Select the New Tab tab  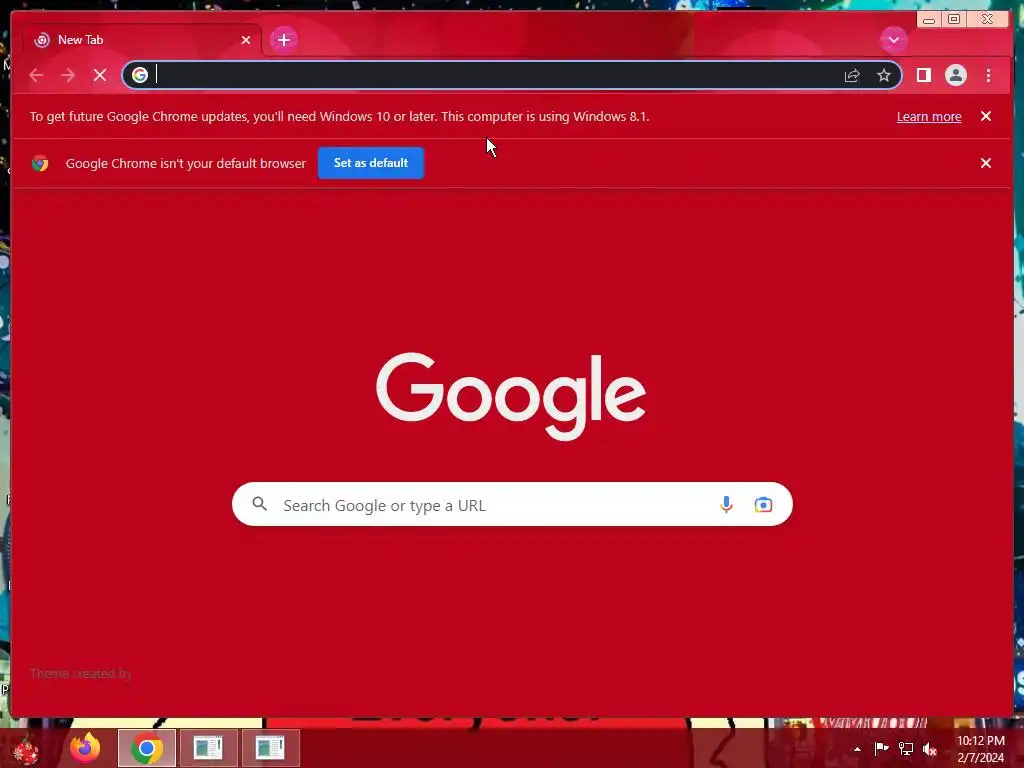(142, 40)
